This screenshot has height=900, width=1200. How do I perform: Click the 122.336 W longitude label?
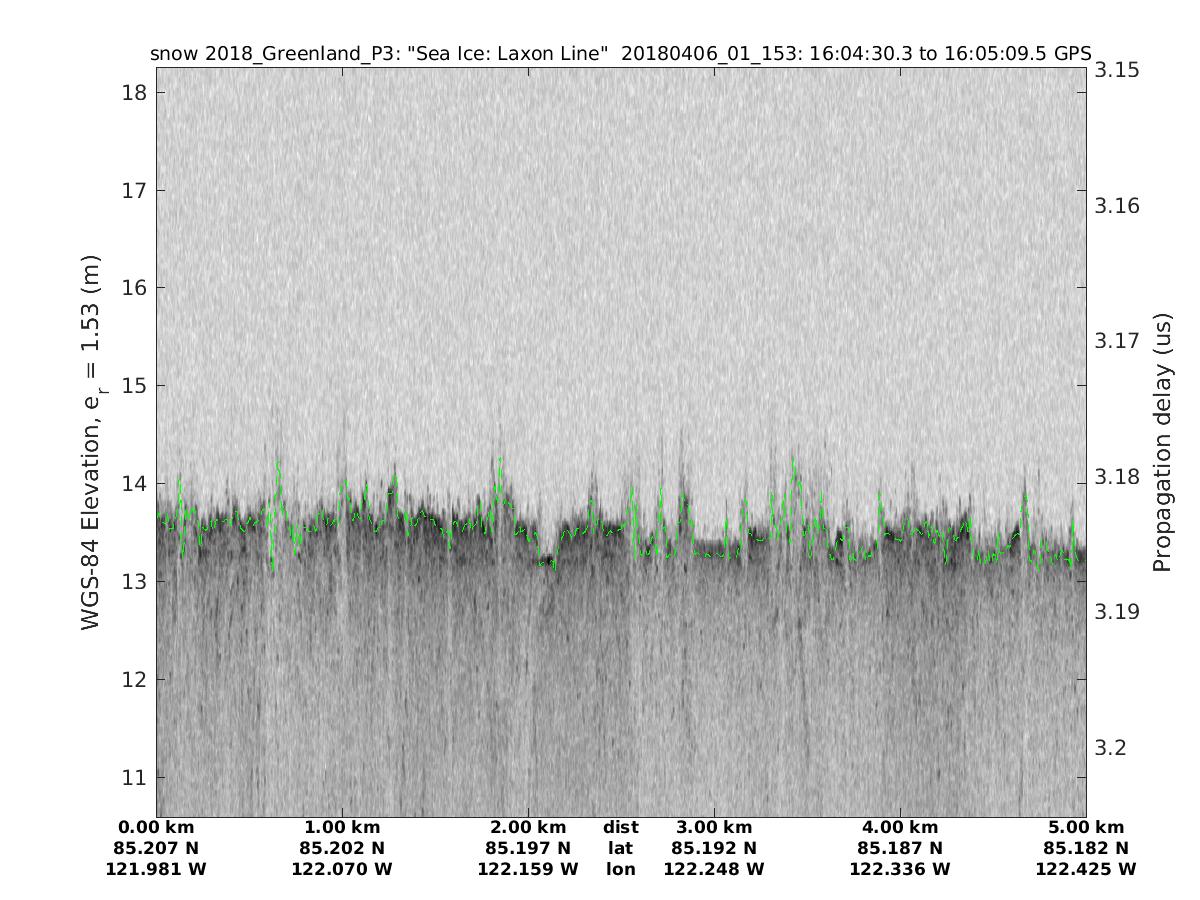click(x=900, y=869)
